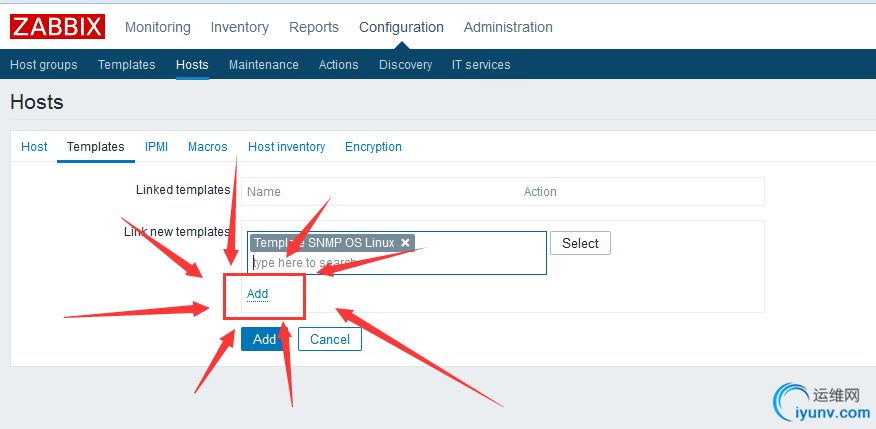Open the Administration menu

tap(508, 27)
